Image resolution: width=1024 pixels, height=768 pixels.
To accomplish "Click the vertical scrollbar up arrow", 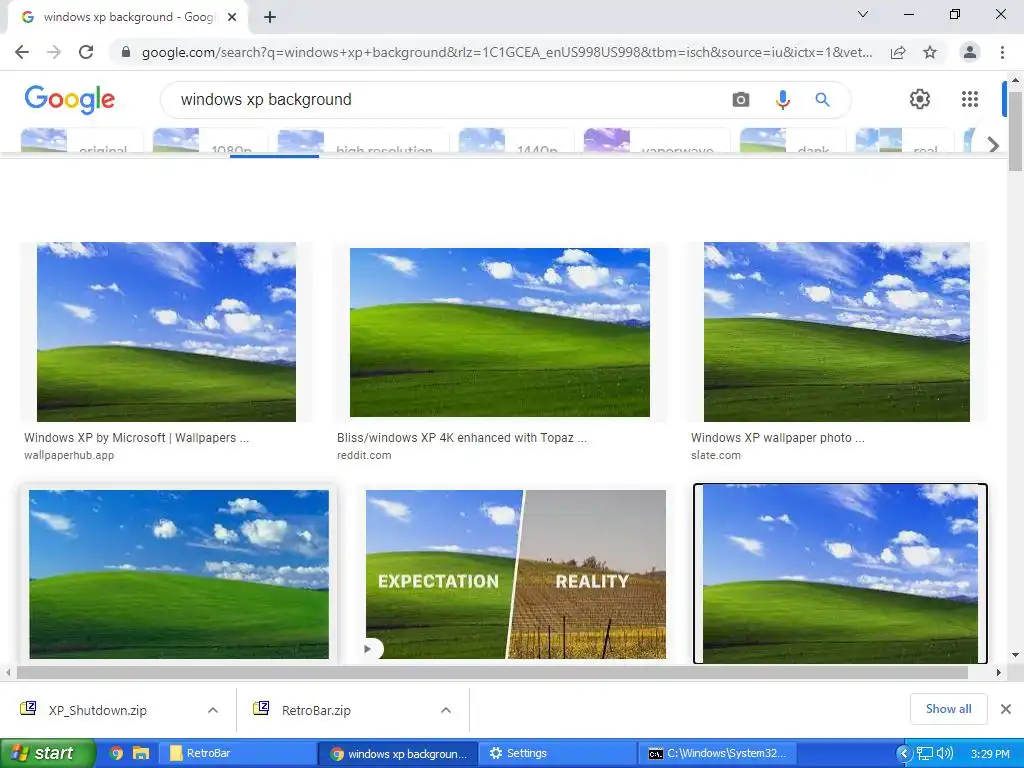I will pyautogui.click(x=1015, y=80).
